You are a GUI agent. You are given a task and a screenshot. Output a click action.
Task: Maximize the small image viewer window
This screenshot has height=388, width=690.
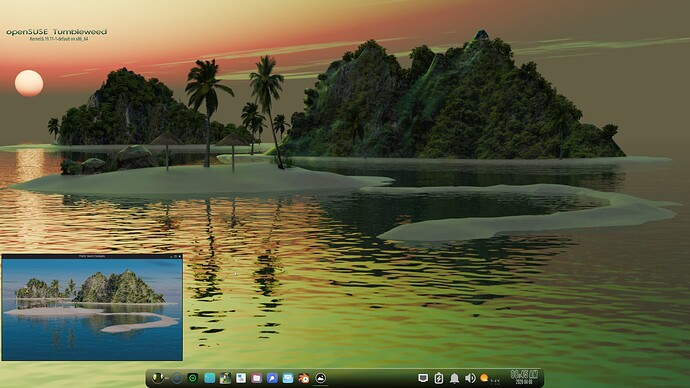[x=176, y=256]
